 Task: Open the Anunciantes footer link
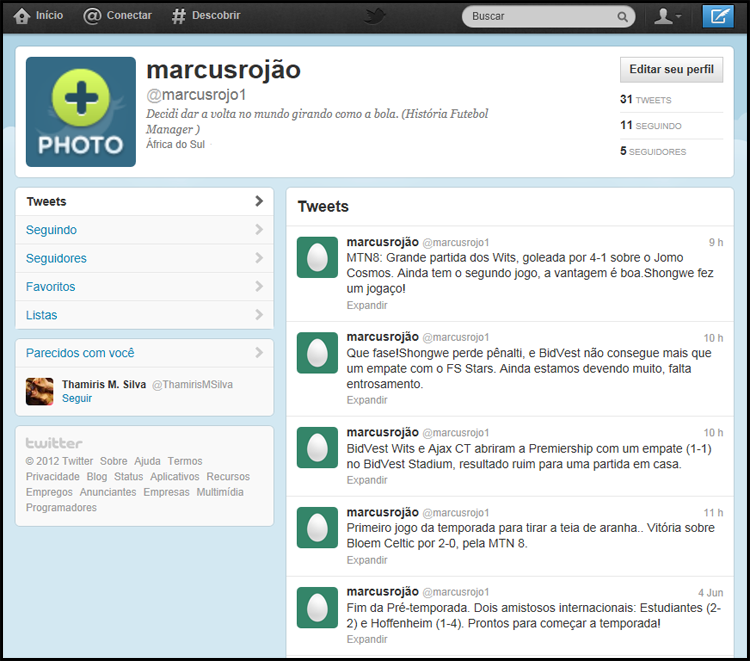click(108, 492)
